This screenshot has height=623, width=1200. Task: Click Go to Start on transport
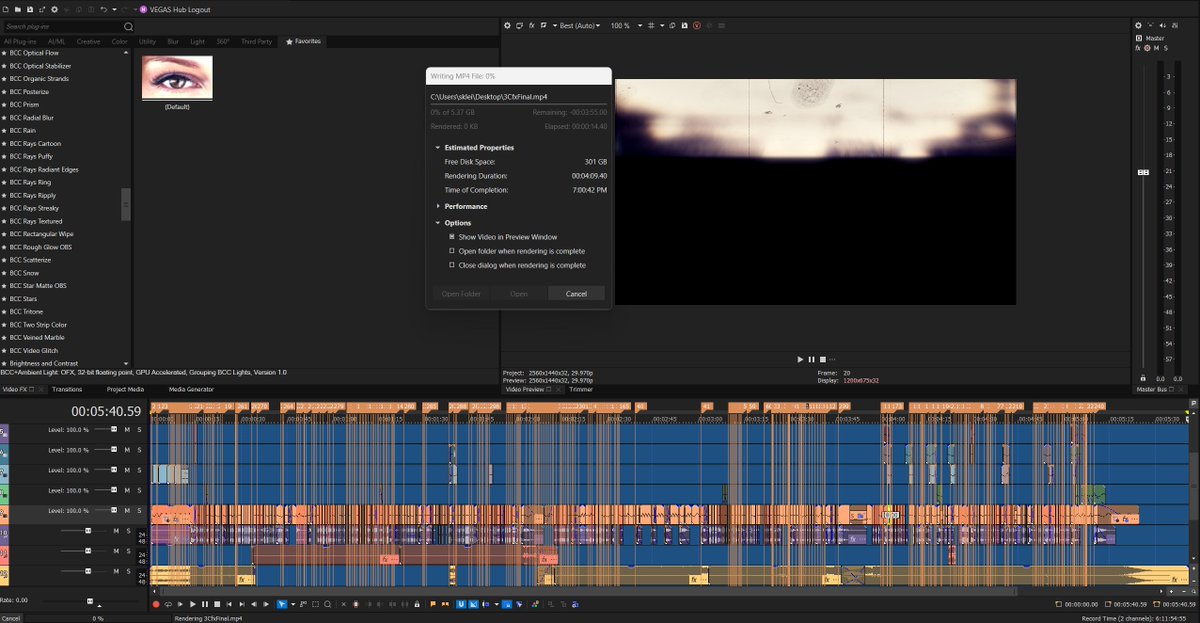coord(229,604)
